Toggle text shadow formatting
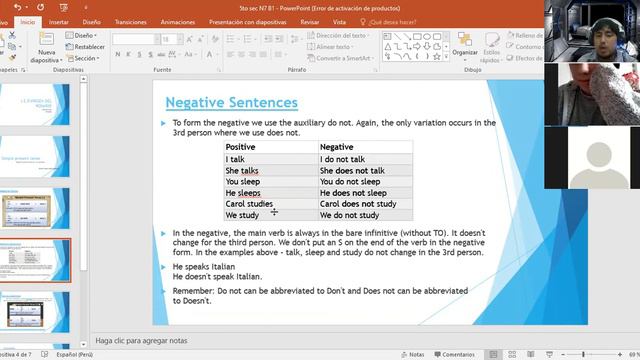 coord(150,54)
